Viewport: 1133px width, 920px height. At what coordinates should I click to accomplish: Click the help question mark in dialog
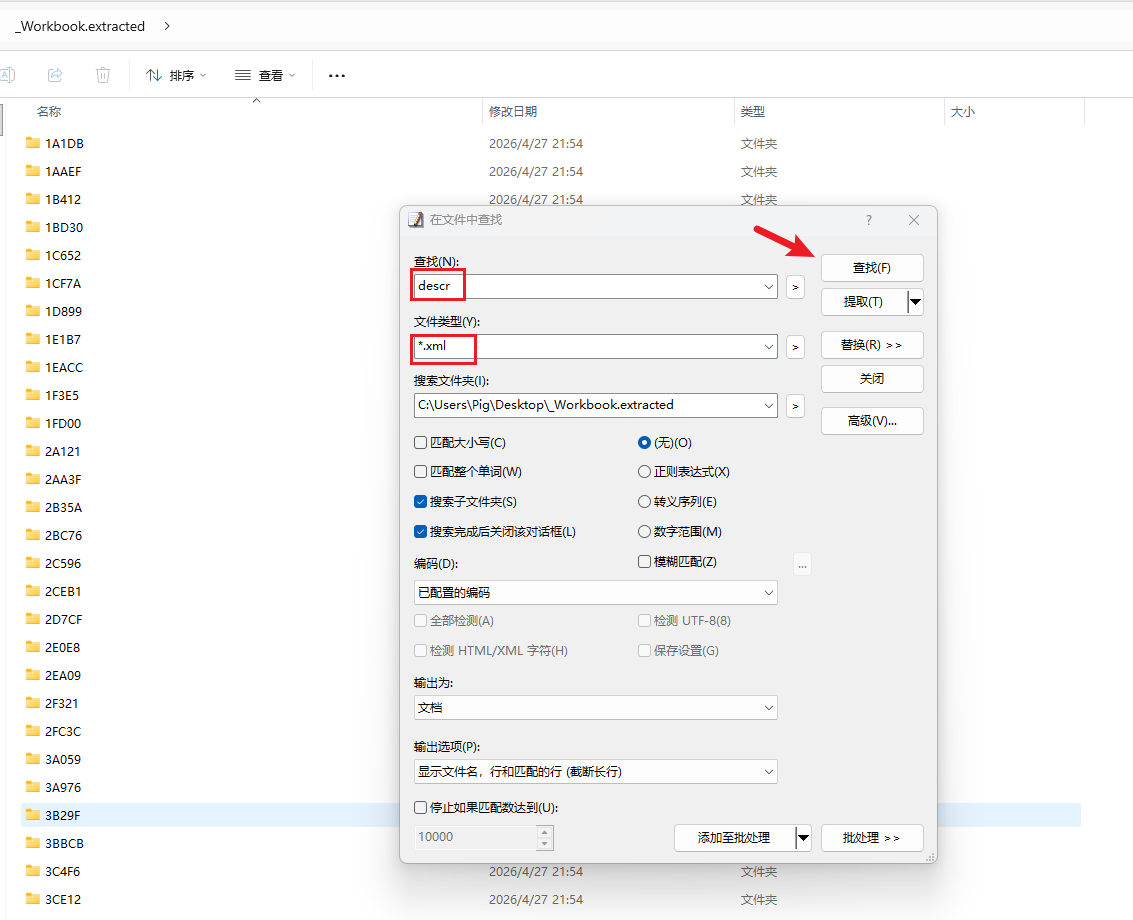(x=868, y=220)
